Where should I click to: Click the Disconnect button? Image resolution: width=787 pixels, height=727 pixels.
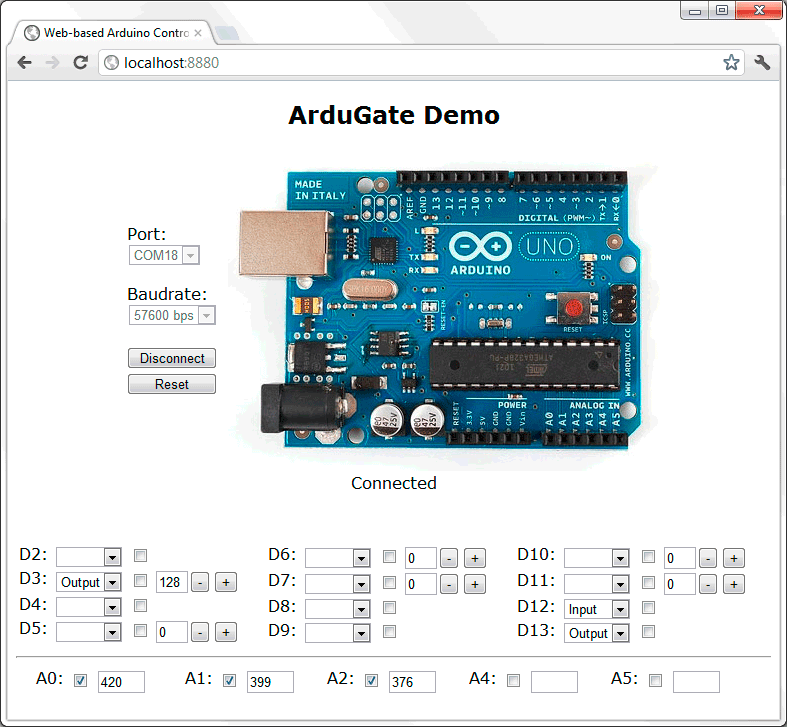point(172,358)
